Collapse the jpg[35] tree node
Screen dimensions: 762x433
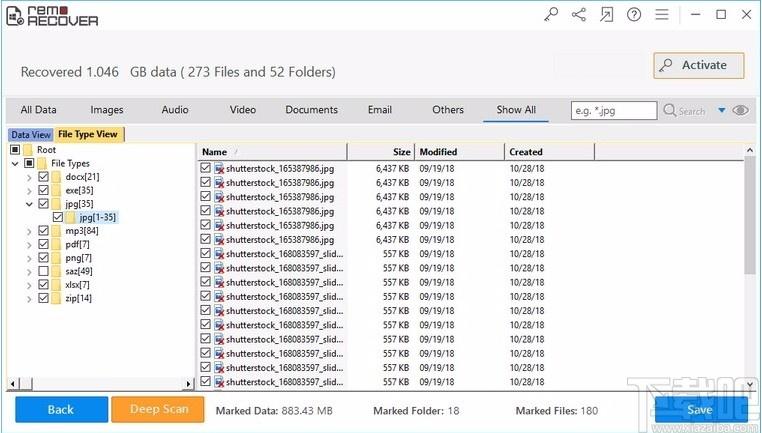point(29,204)
